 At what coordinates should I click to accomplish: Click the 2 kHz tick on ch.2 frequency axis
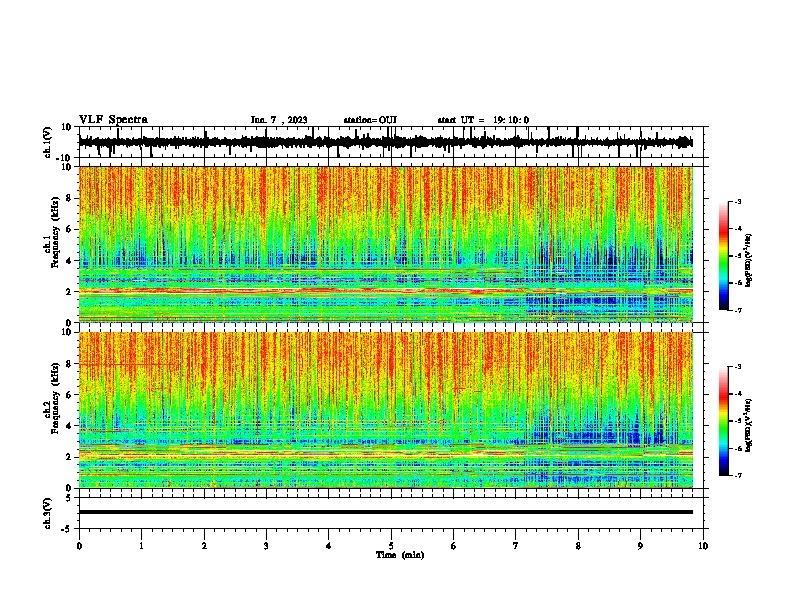[x=69, y=456]
